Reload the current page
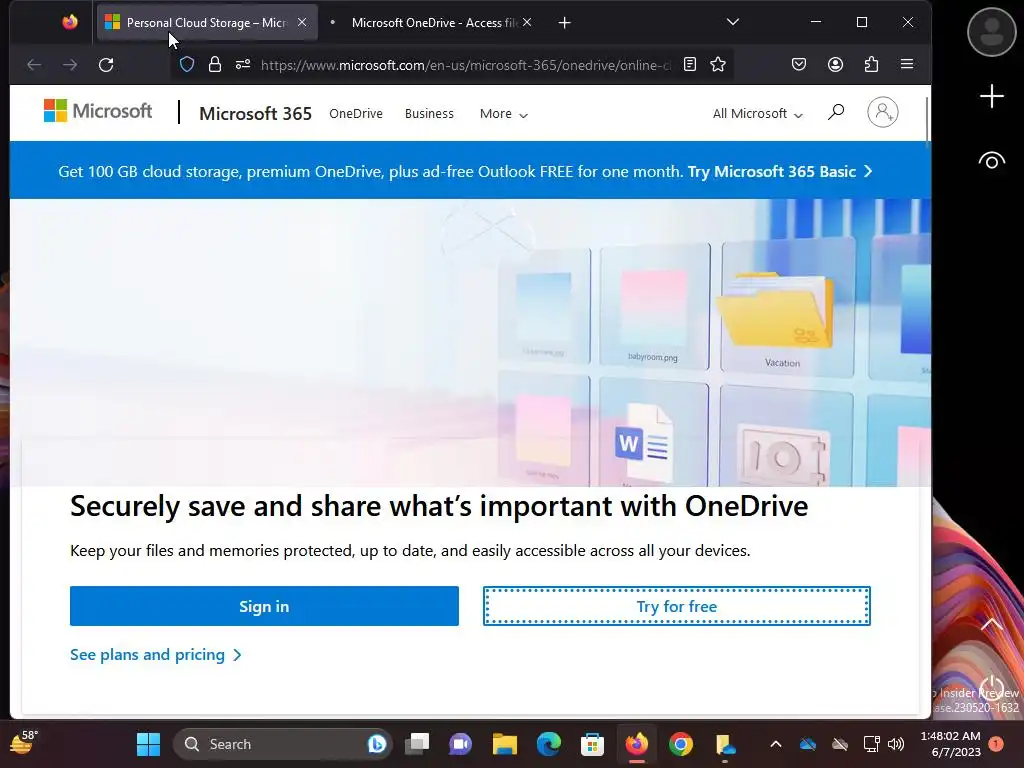 pyautogui.click(x=106, y=65)
